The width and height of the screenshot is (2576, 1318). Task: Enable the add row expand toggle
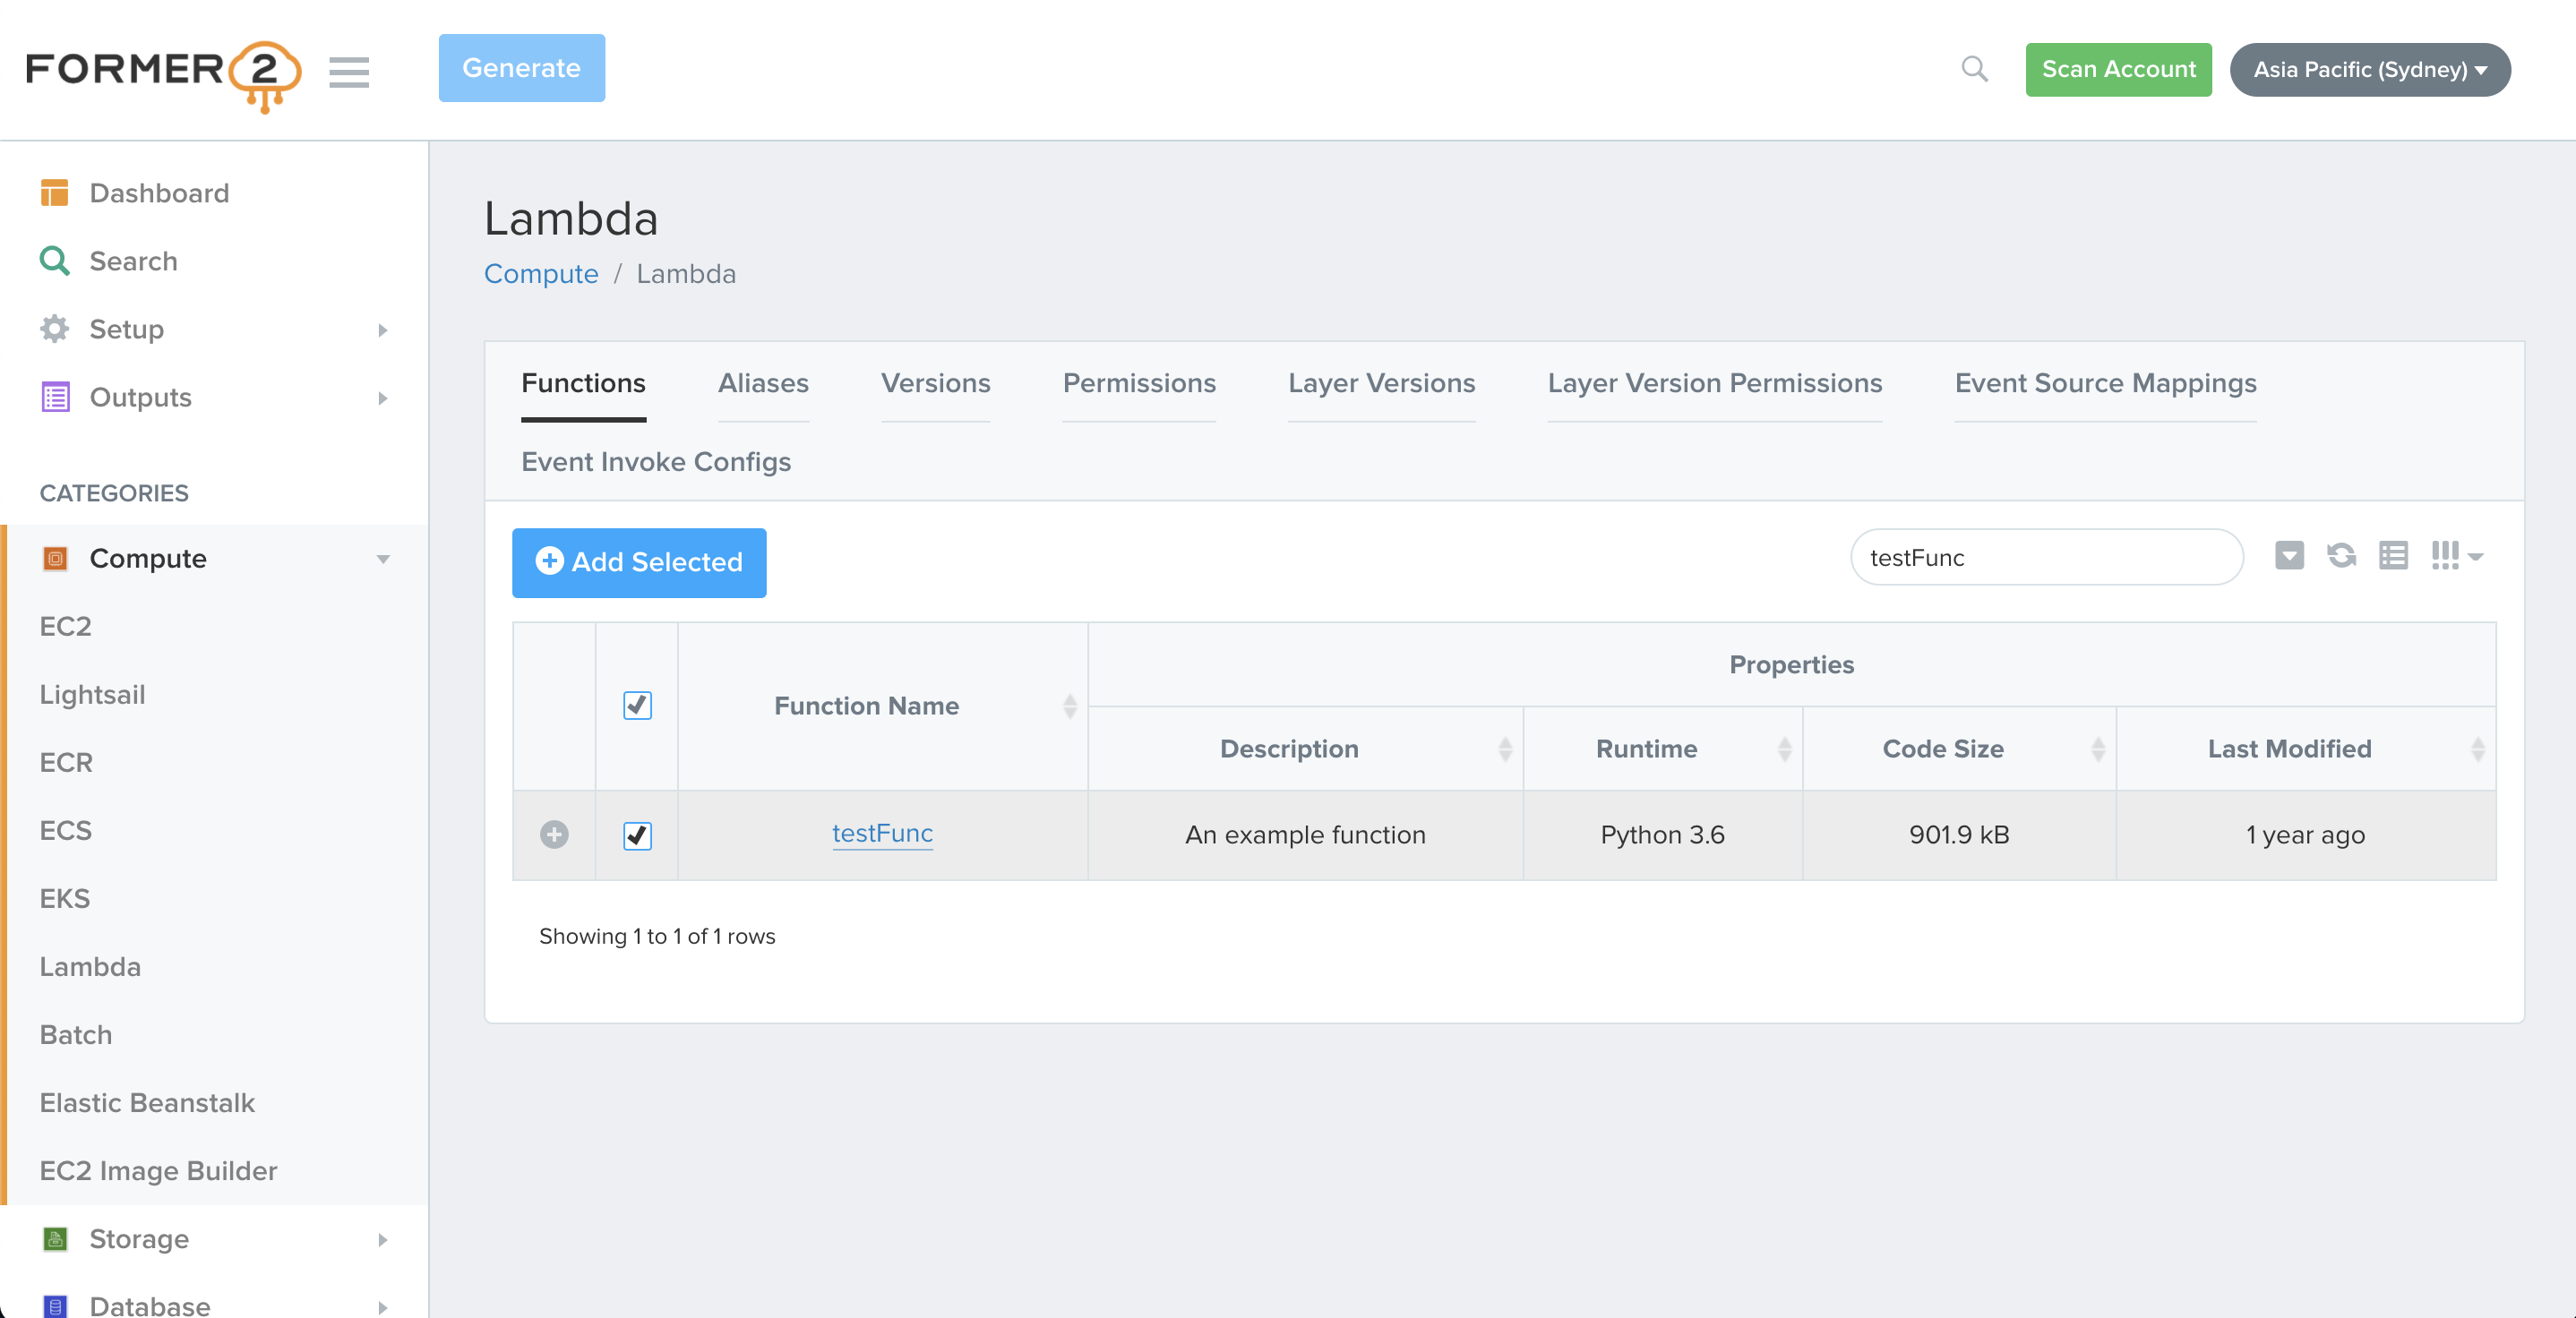[555, 835]
